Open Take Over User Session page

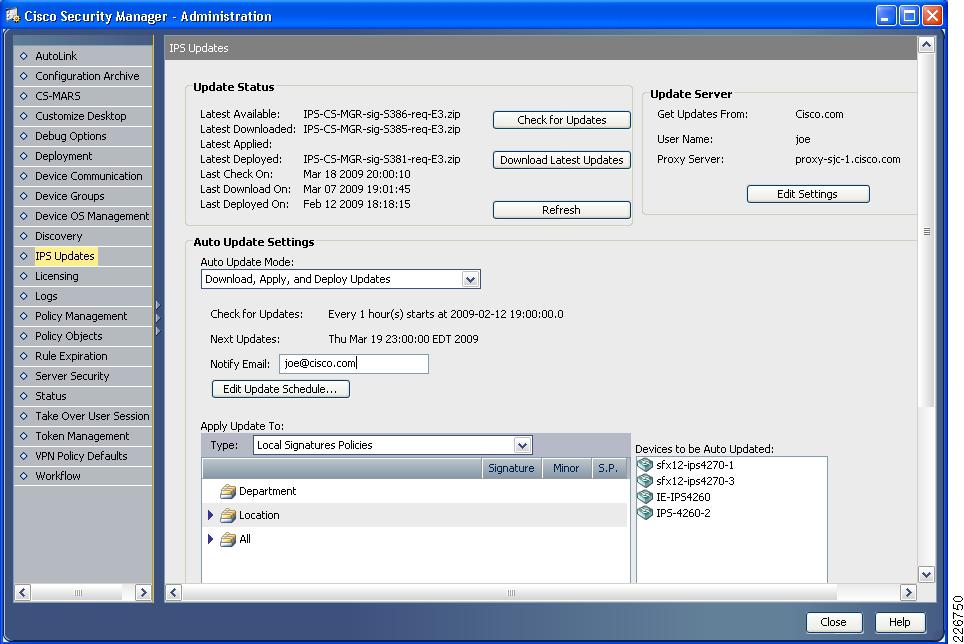[x=92, y=415]
